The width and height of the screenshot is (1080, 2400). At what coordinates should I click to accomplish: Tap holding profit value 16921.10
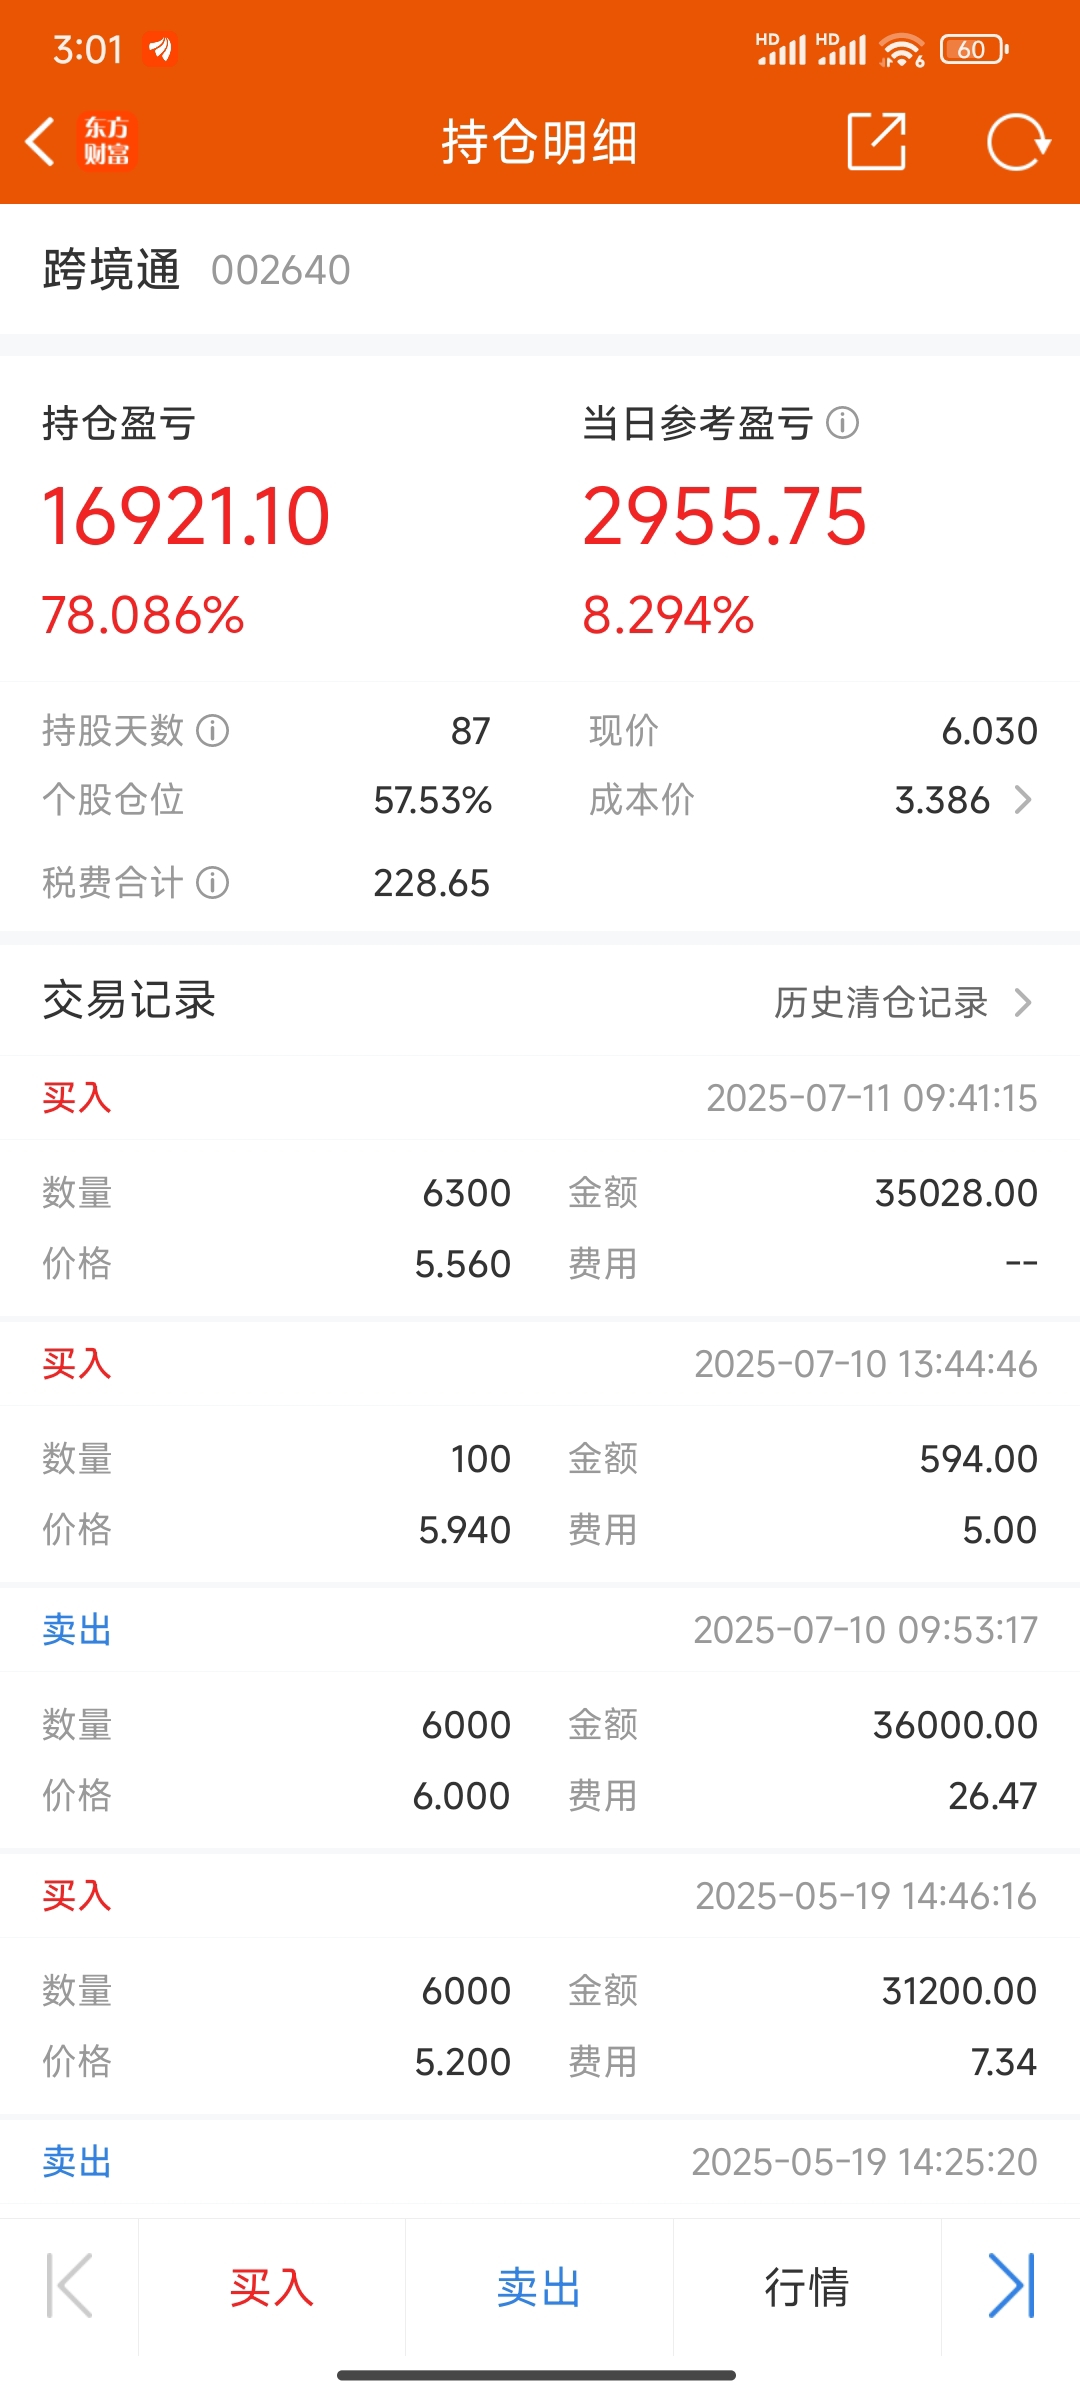186,517
